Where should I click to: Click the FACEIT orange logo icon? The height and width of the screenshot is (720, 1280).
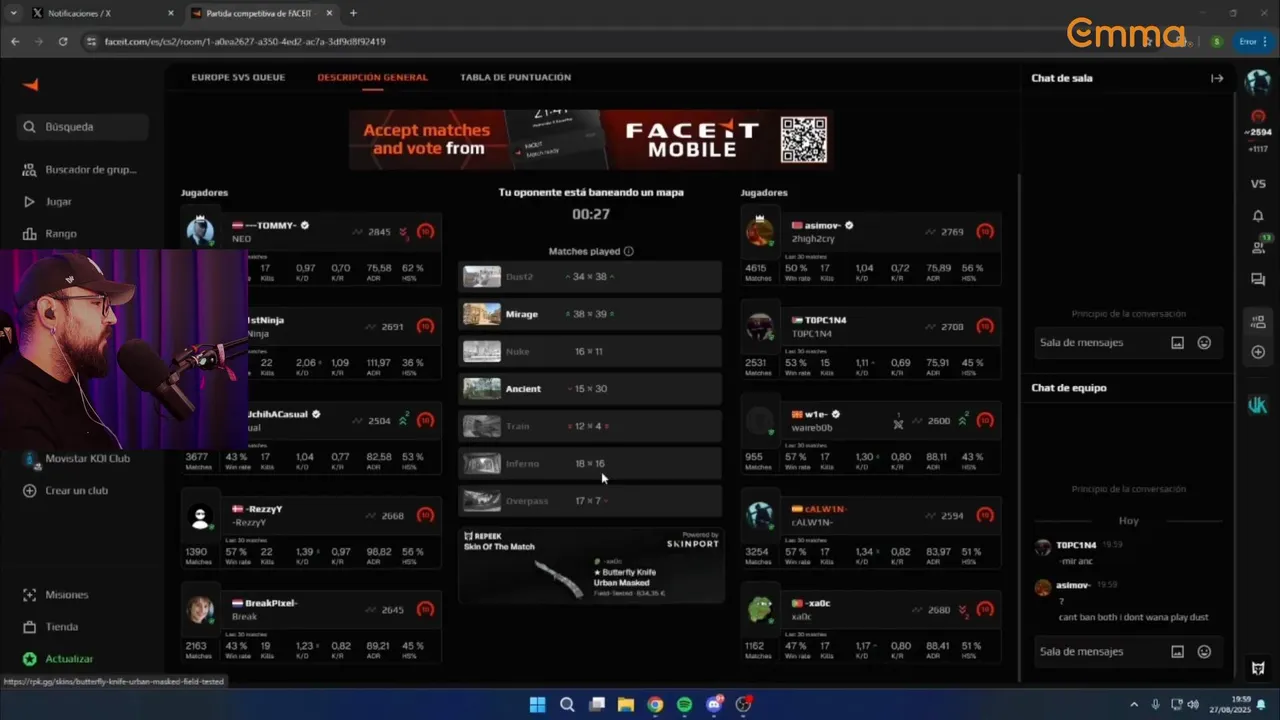tap(30, 85)
